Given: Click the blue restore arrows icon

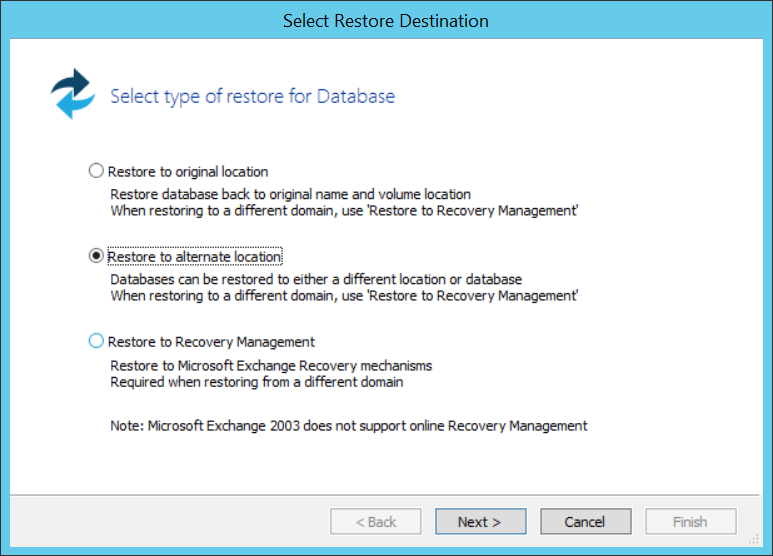Looking at the screenshot, I should click(71, 94).
